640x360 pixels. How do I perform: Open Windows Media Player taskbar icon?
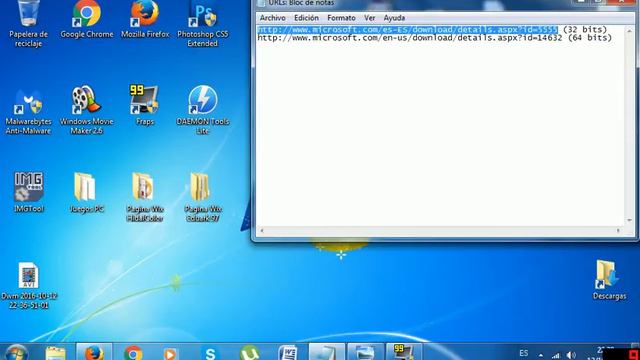point(171,353)
